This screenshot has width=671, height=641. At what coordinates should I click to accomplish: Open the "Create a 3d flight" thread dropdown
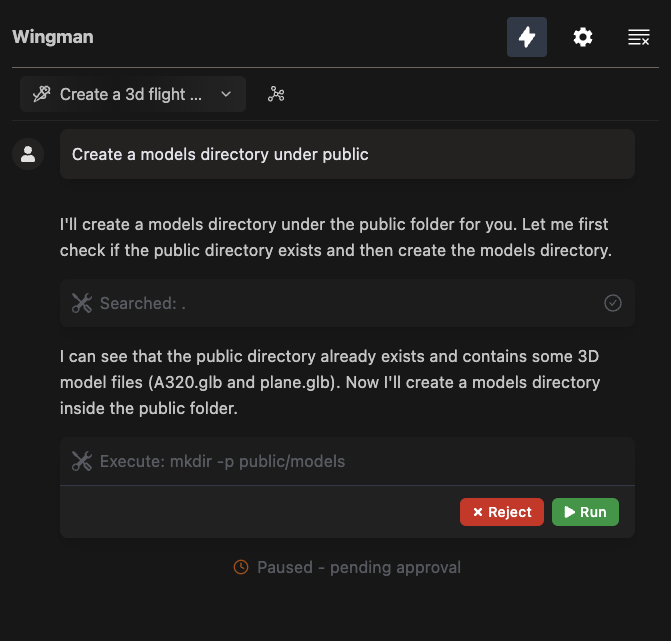coord(132,94)
